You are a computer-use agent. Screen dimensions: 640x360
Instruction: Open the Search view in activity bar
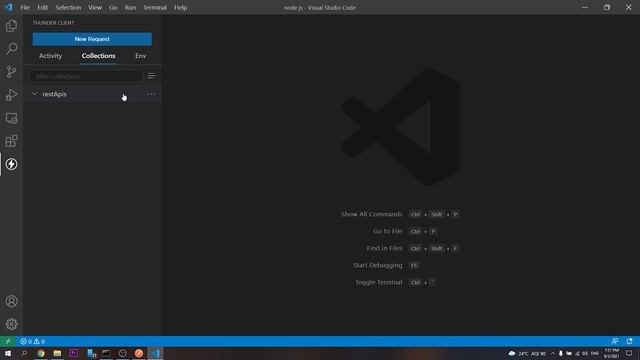(11, 49)
